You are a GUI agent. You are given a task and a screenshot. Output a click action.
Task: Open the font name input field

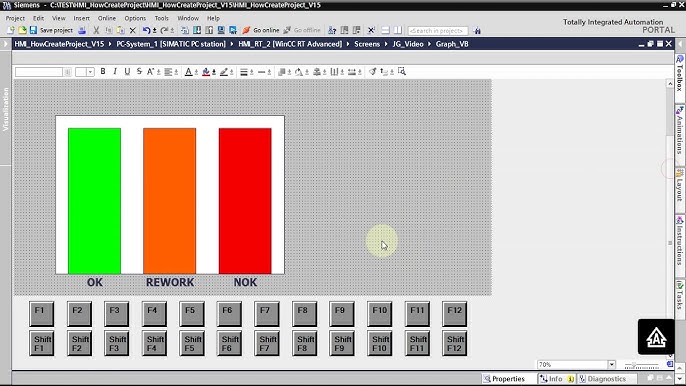[x=39, y=72]
